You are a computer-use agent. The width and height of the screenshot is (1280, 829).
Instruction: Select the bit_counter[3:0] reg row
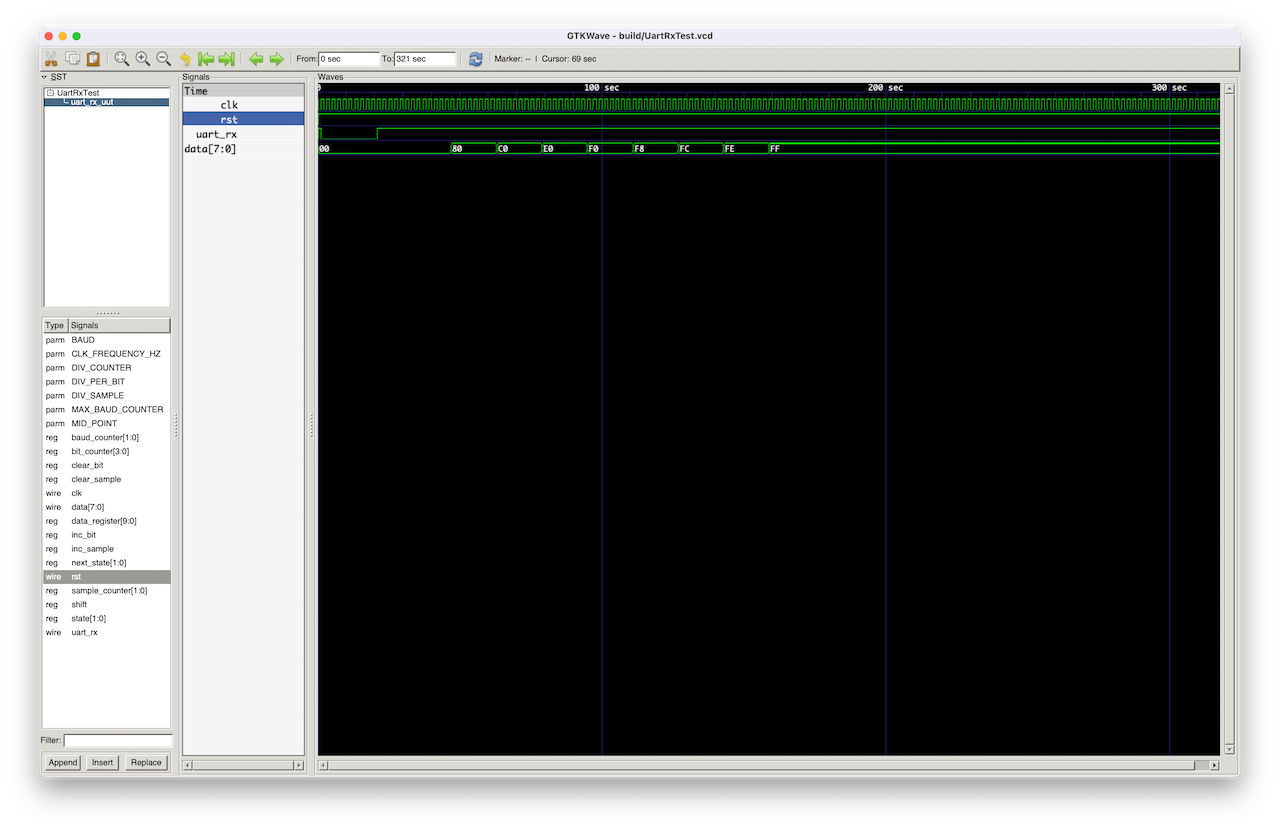[x=106, y=452]
